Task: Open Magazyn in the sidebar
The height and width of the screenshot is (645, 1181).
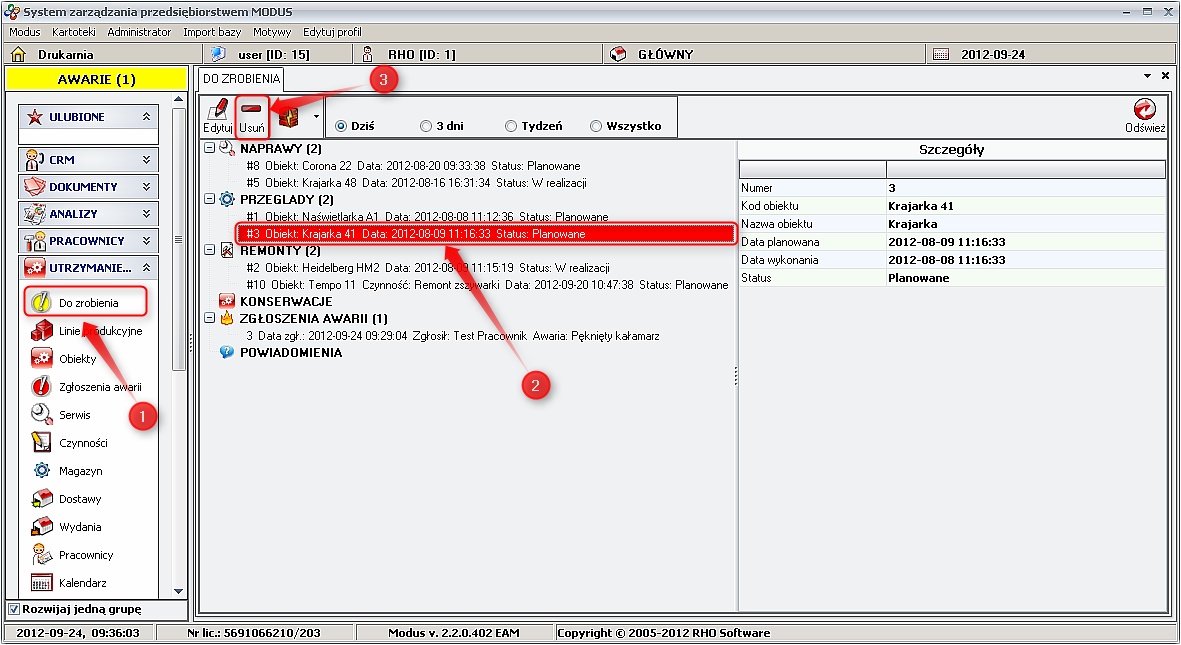Action: [67, 471]
